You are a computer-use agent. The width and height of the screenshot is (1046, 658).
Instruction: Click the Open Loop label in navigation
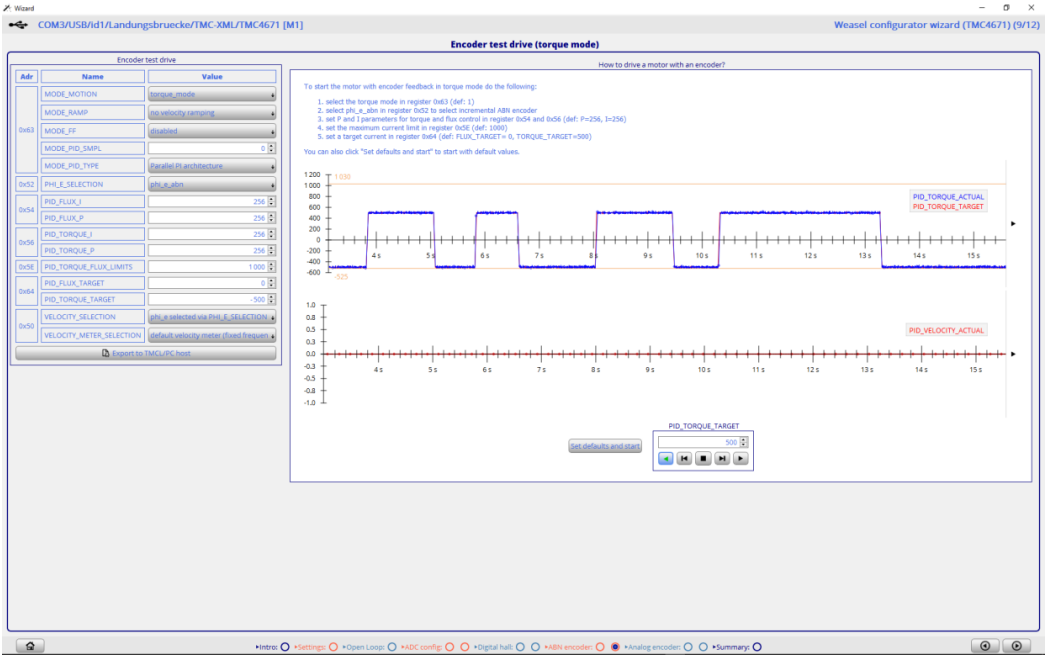click(x=364, y=647)
